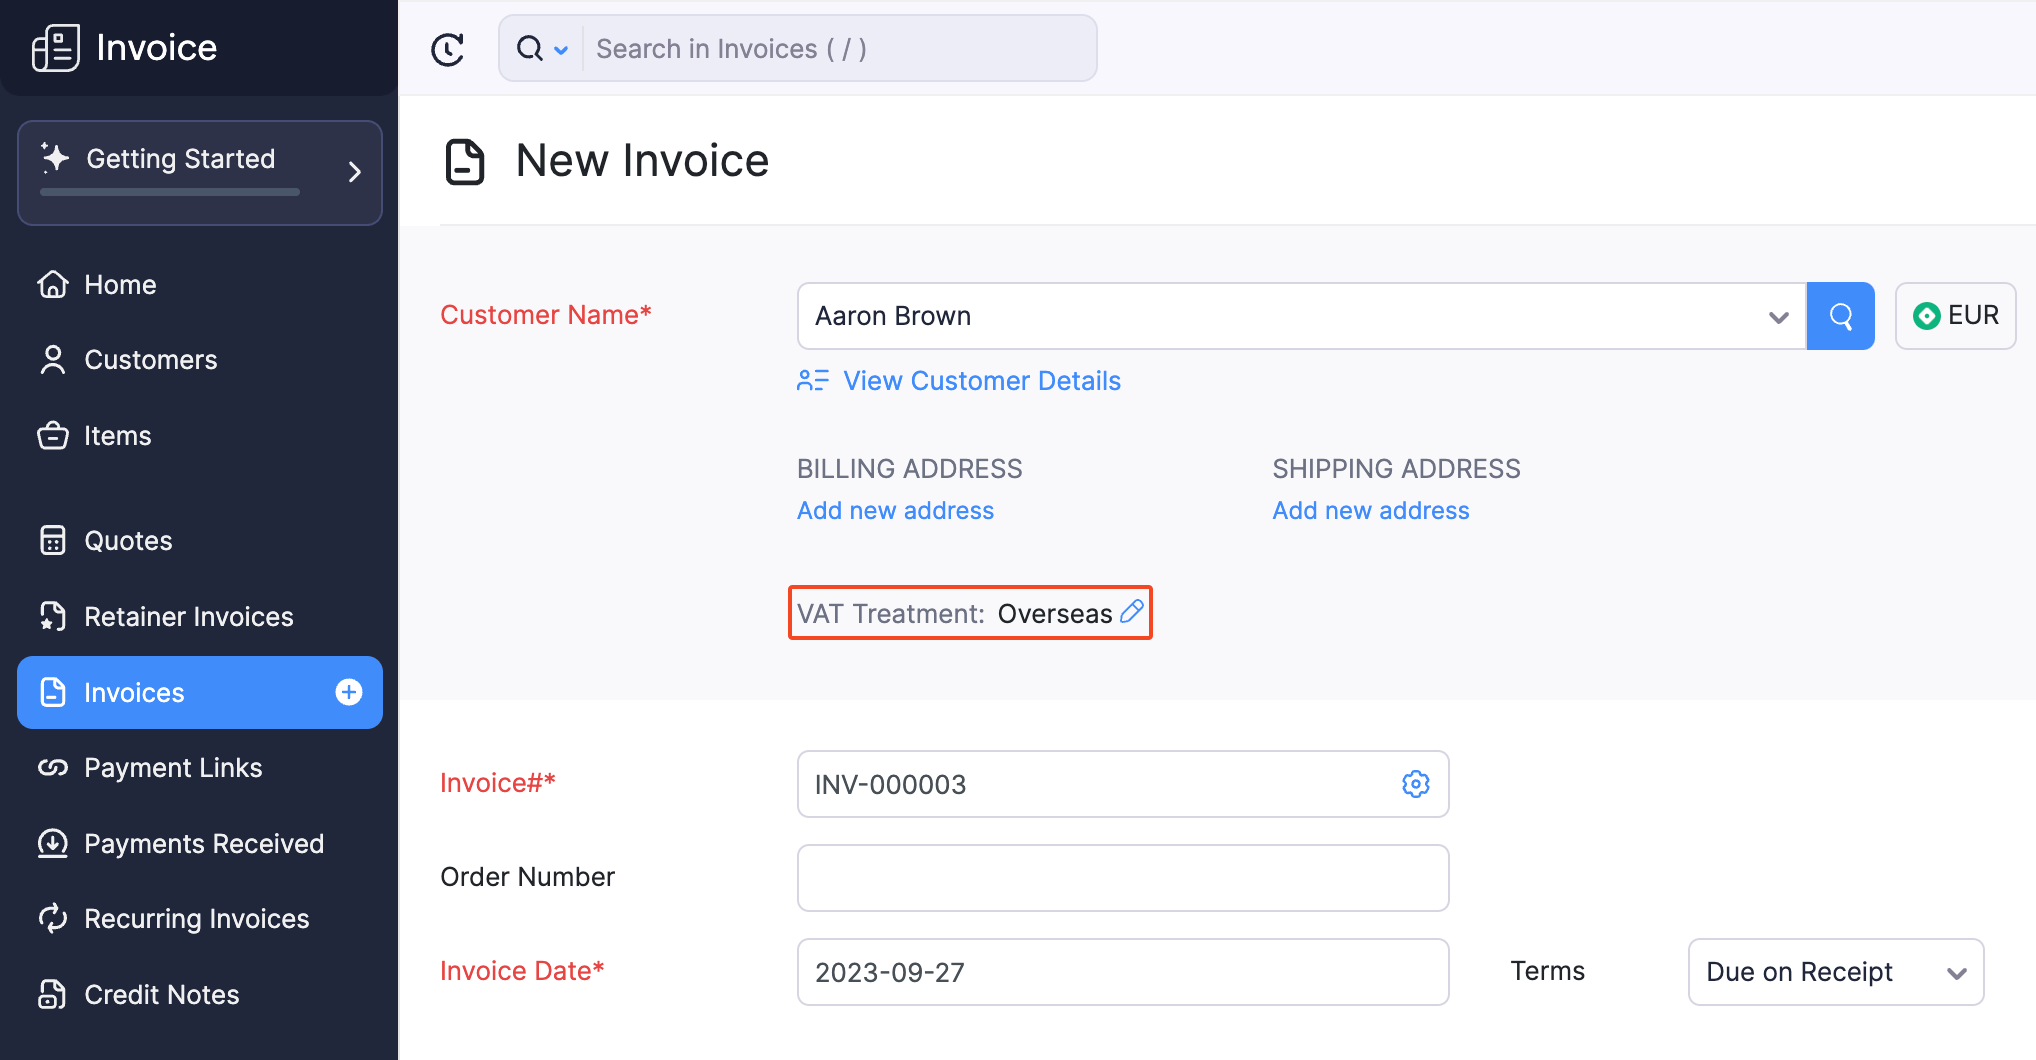Image resolution: width=2036 pixels, height=1060 pixels.
Task: Select Payments Received in sidebar
Action: coord(204,843)
